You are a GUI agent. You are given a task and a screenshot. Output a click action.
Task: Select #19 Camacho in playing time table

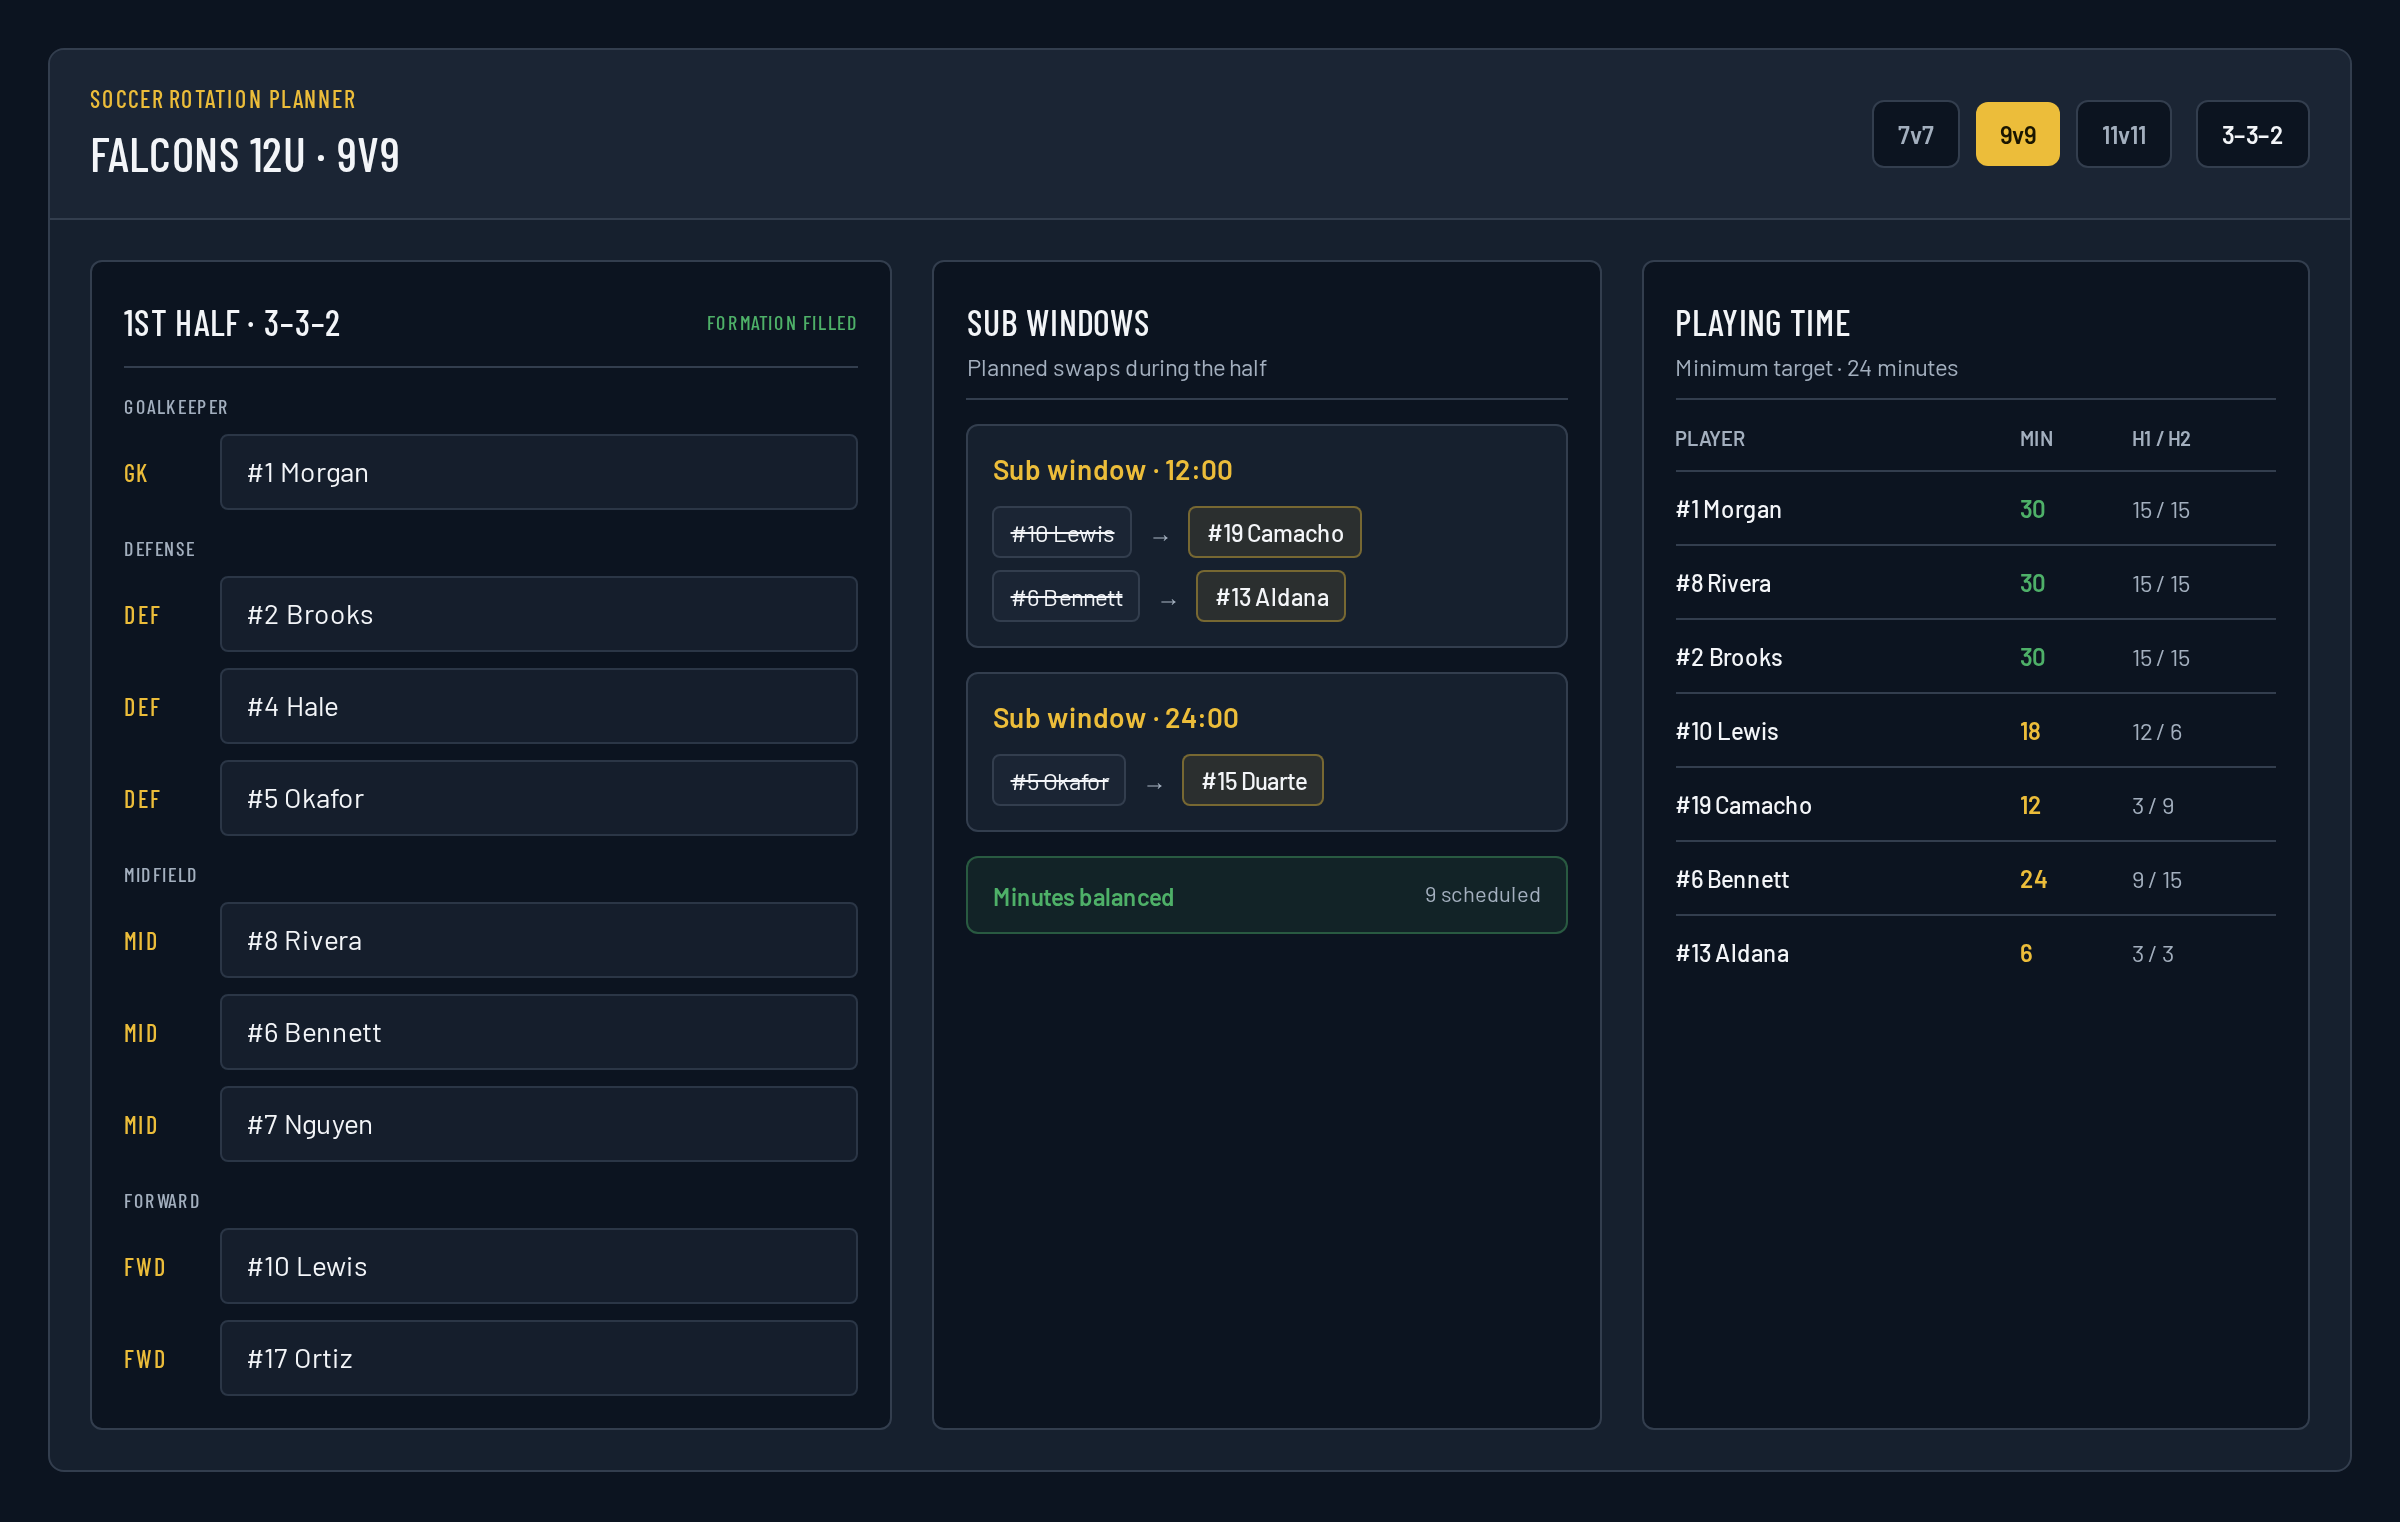(x=1742, y=805)
